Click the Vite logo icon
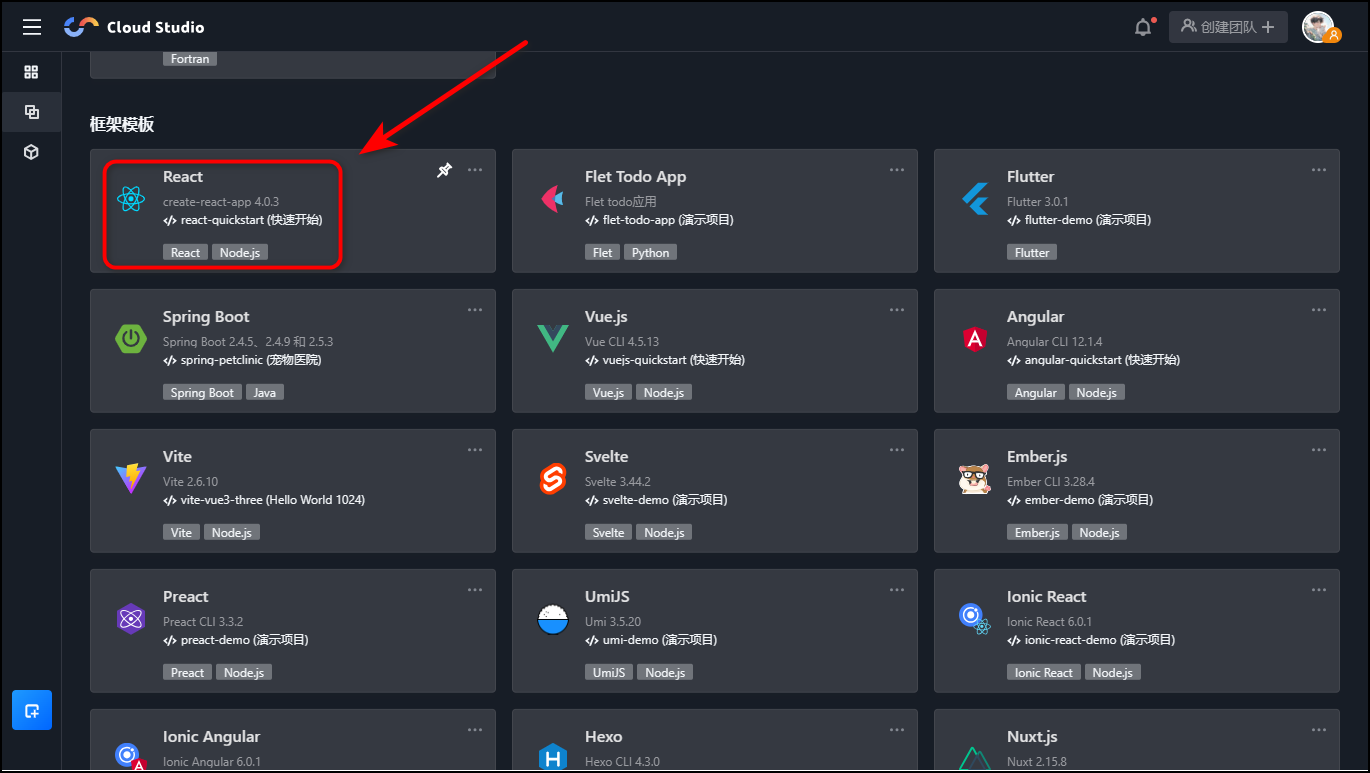 [x=131, y=479]
